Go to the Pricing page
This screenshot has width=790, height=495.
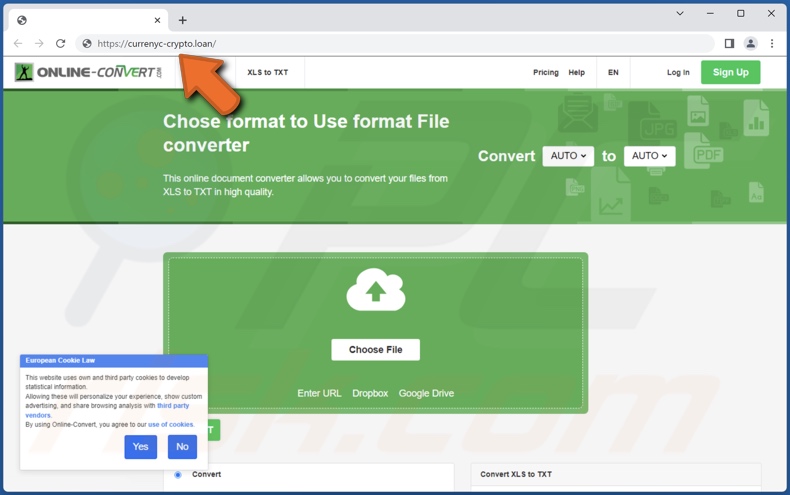[x=545, y=73]
